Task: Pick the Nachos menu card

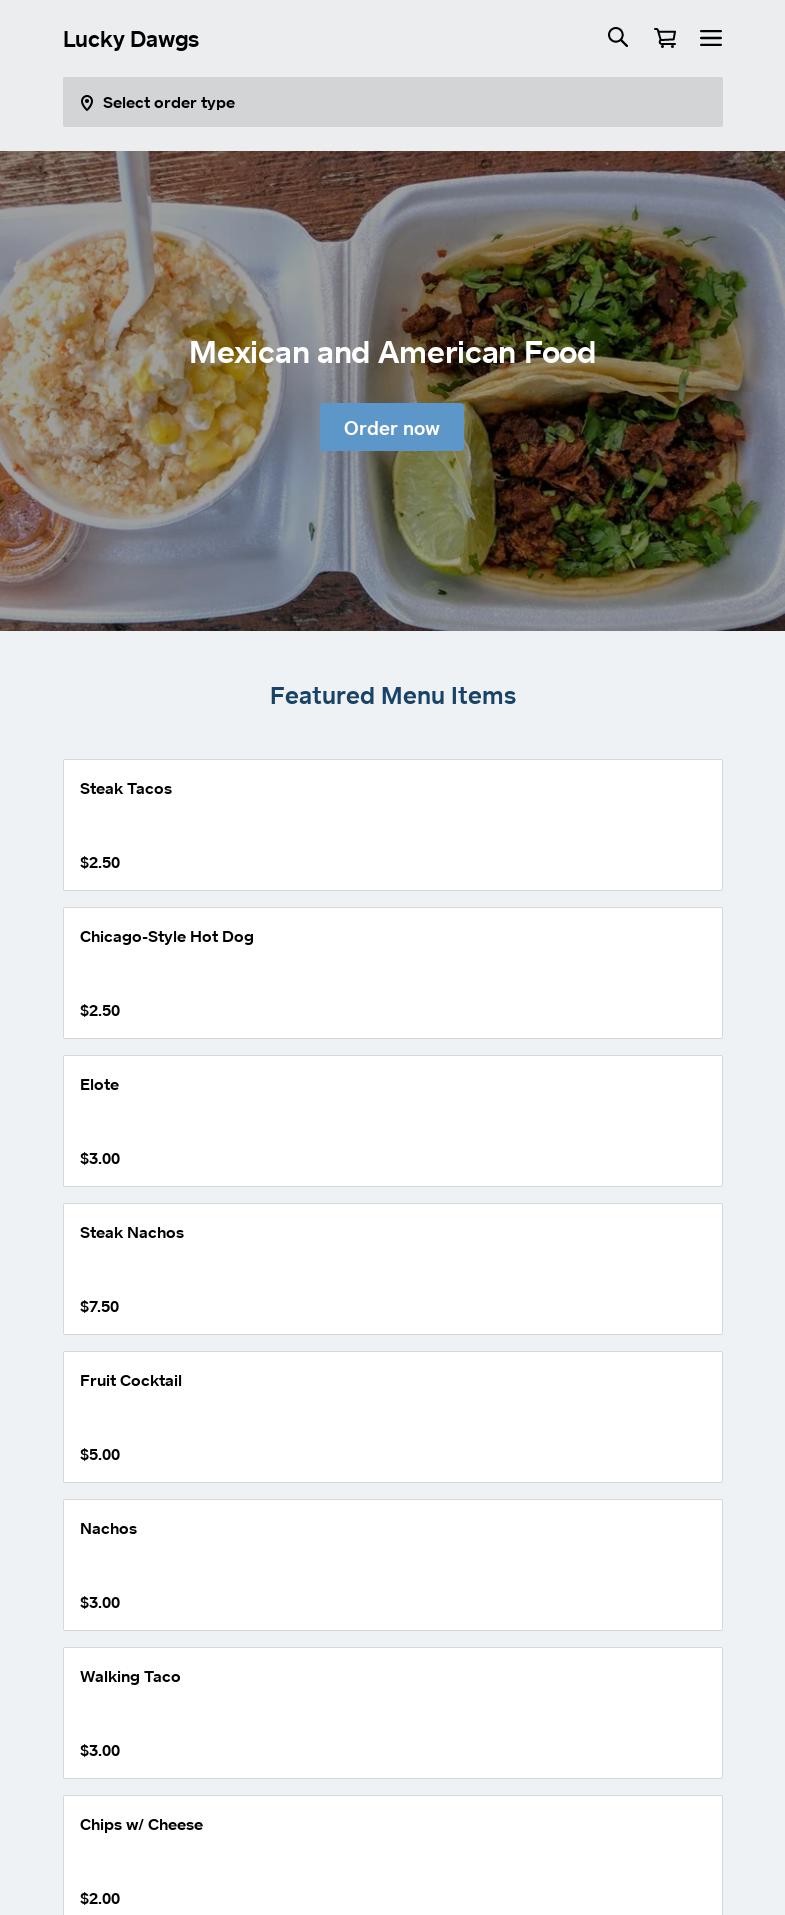Action: click(x=392, y=1564)
